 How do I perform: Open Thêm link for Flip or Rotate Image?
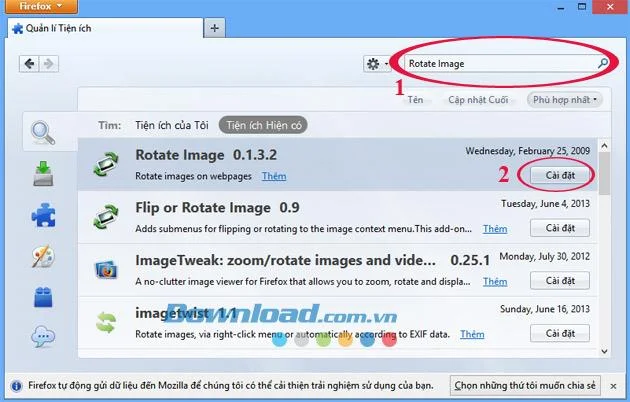click(495, 229)
